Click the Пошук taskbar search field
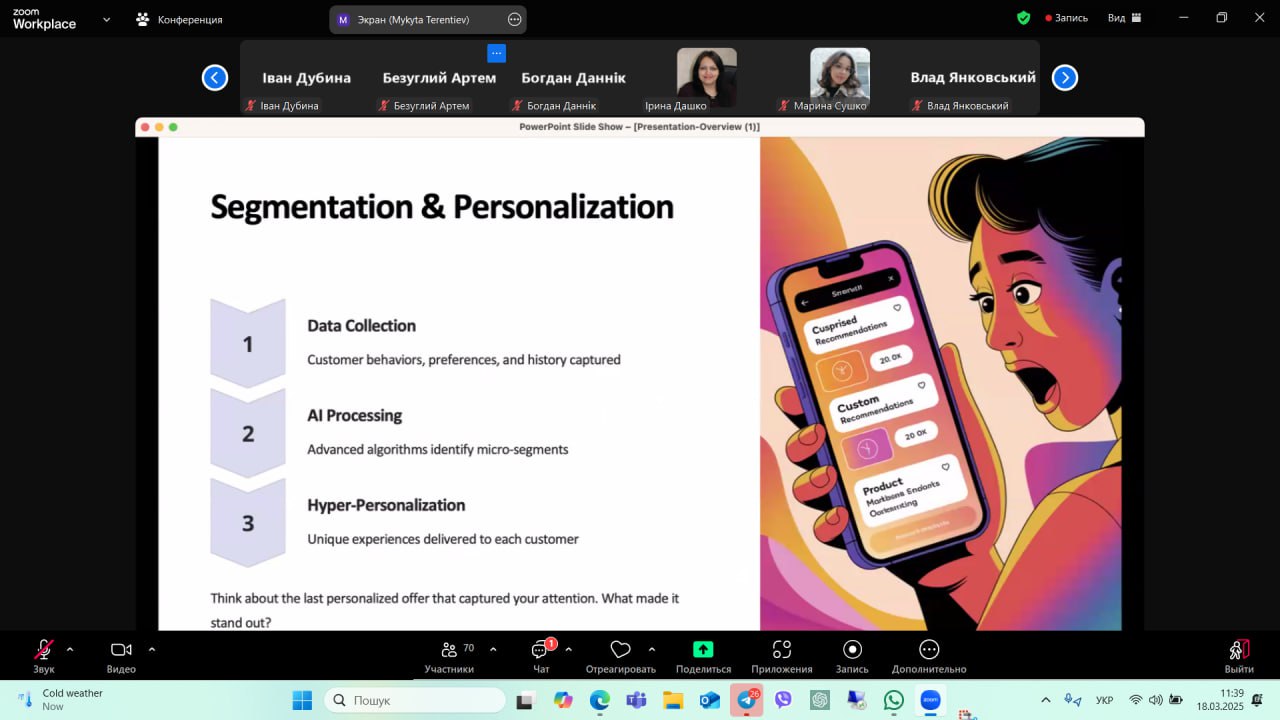 tap(415, 700)
